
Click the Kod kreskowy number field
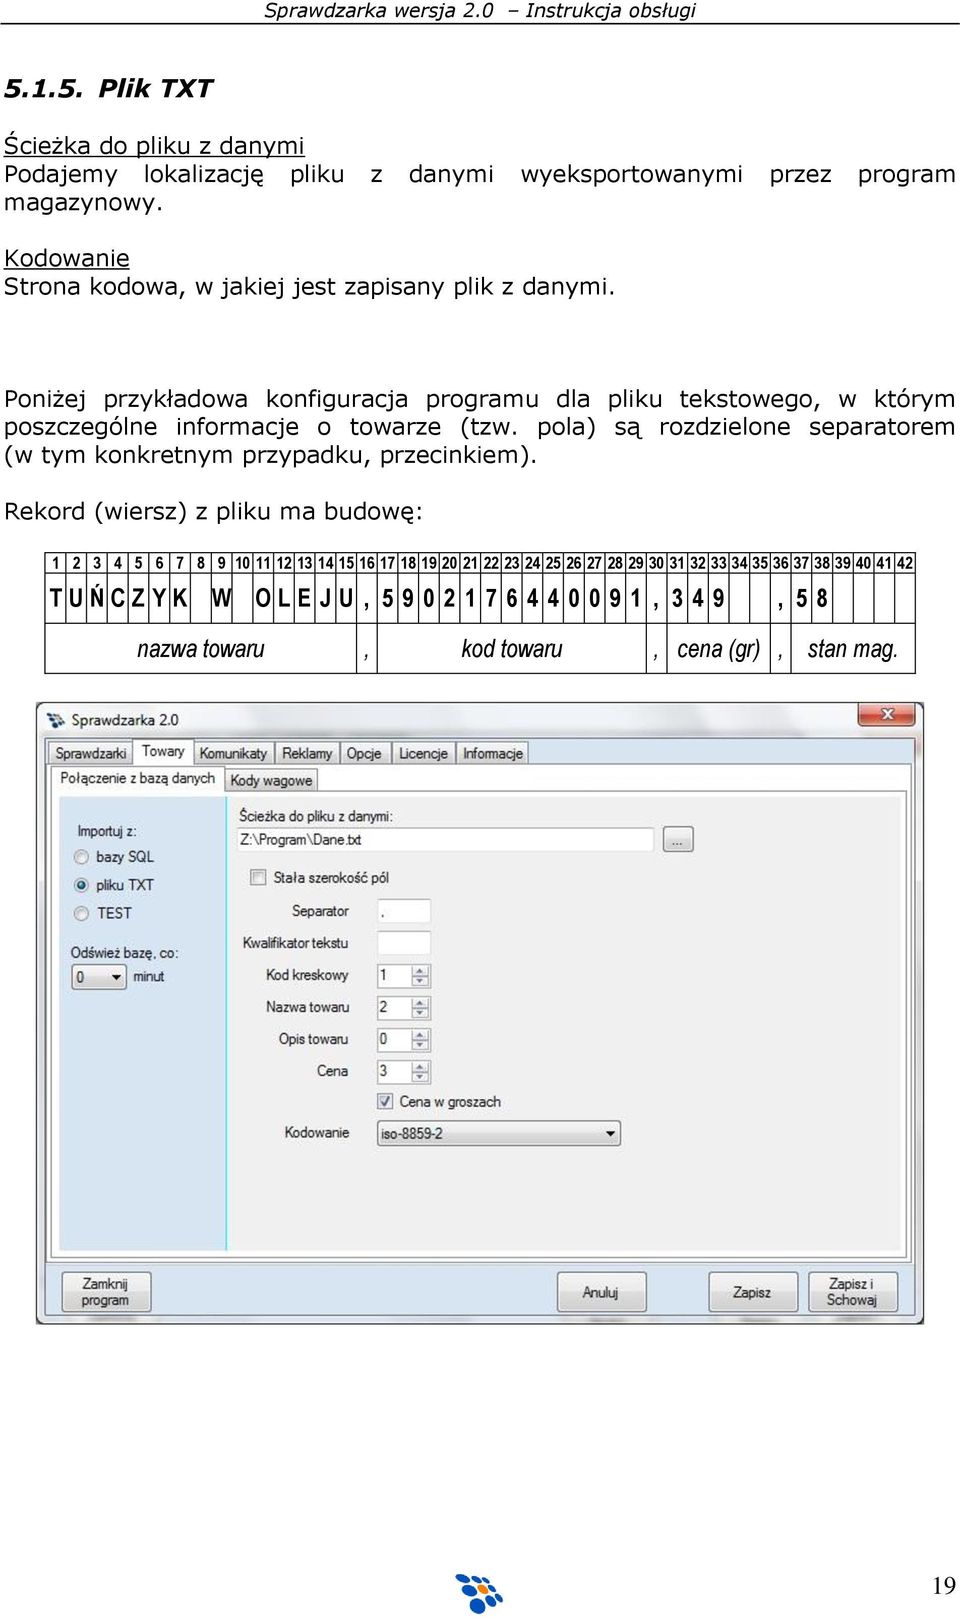point(394,975)
